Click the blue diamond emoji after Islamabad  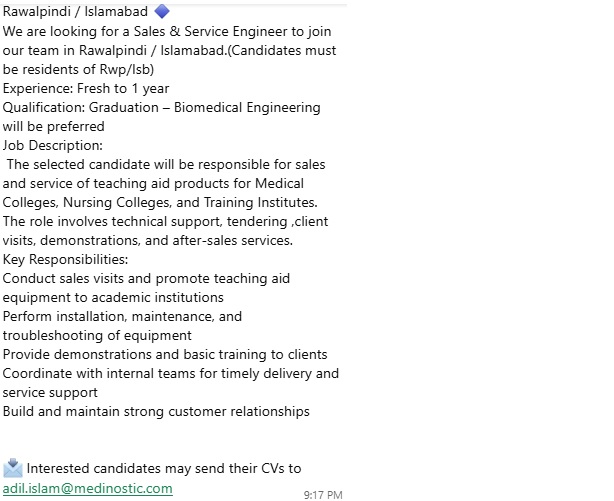point(163,12)
